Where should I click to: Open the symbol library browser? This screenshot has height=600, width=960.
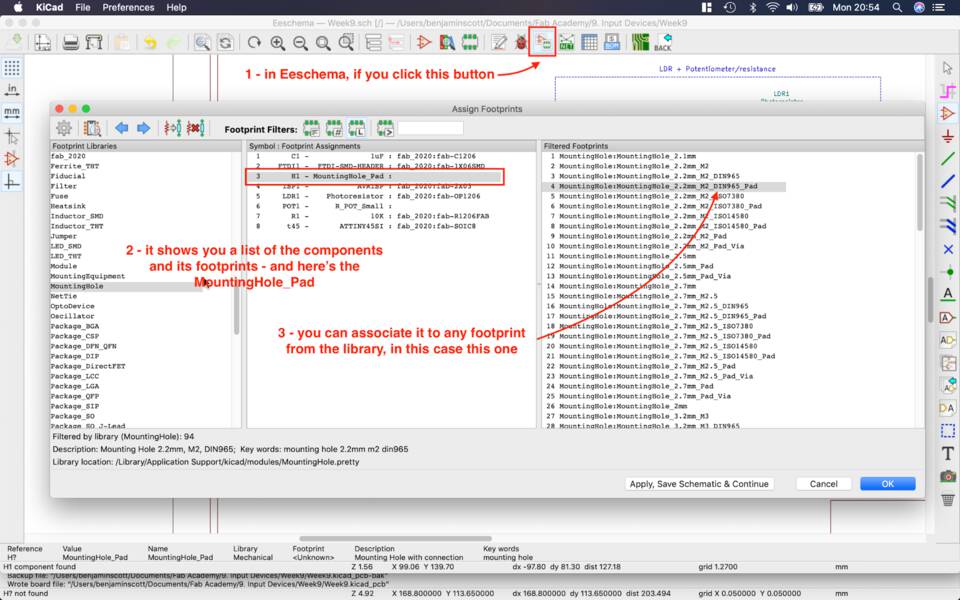447,42
